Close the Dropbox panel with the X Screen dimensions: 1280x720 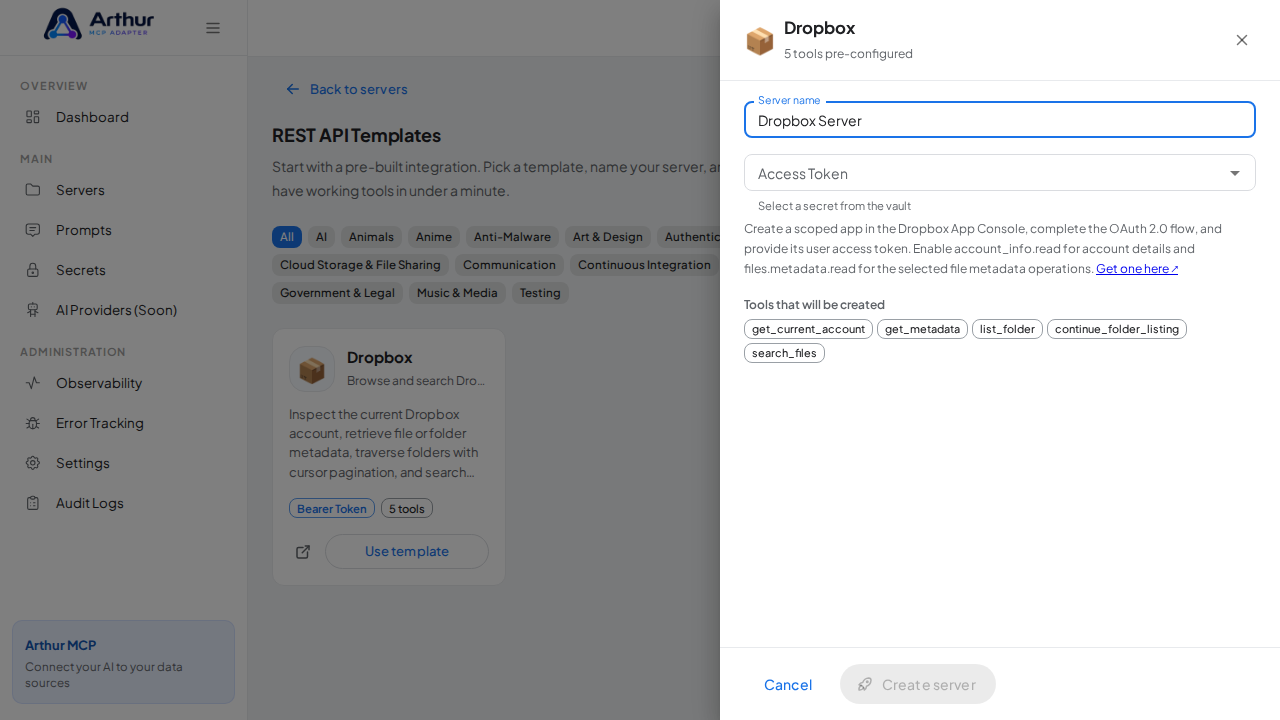coord(1242,40)
